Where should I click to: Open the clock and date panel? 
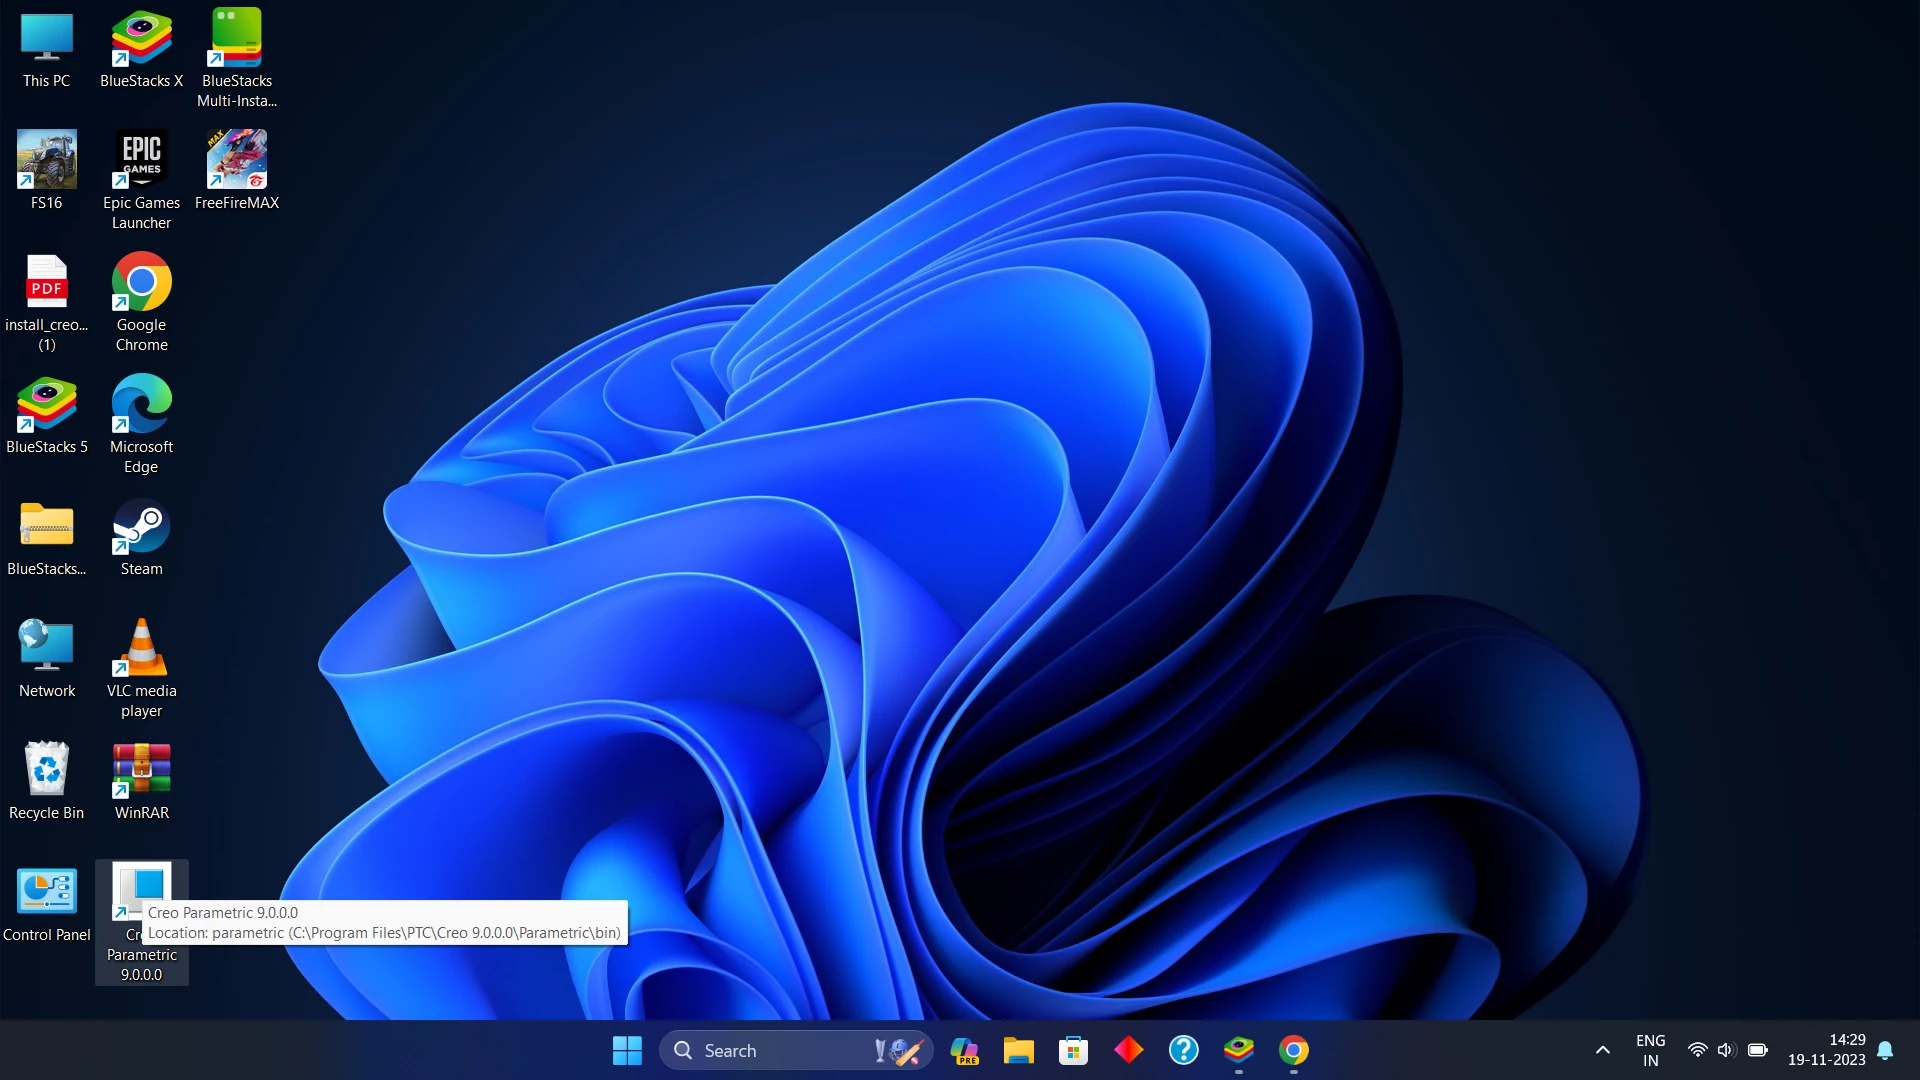[x=1826, y=1050]
